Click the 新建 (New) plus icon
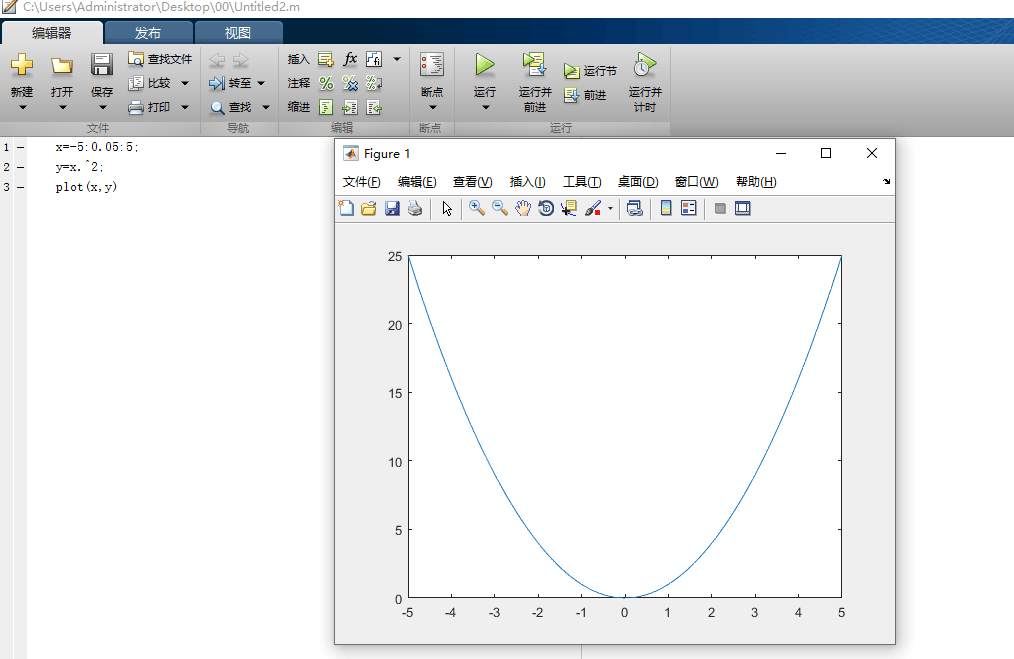Screen dimensions: 1014x659 point(22,65)
